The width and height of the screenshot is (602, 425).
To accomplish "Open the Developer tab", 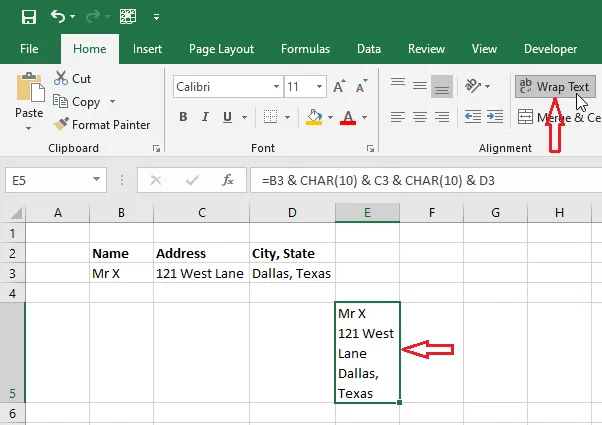I will pyautogui.click(x=551, y=49).
